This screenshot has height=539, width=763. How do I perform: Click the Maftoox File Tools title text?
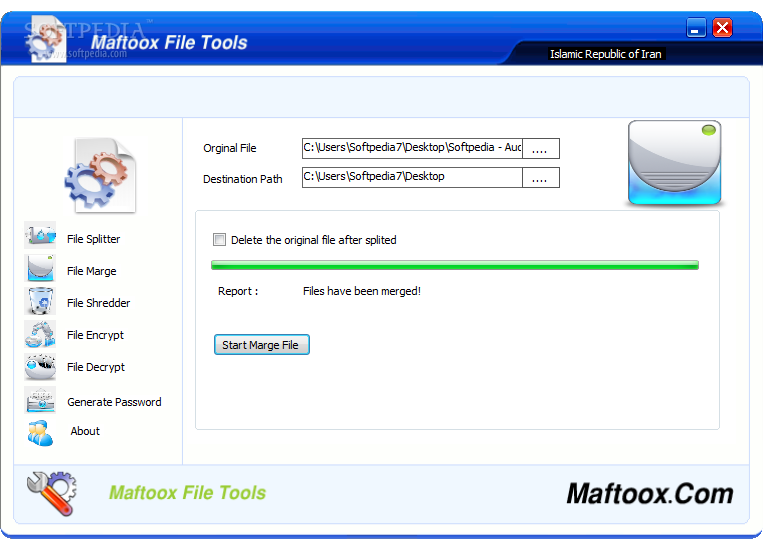click(169, 42)
